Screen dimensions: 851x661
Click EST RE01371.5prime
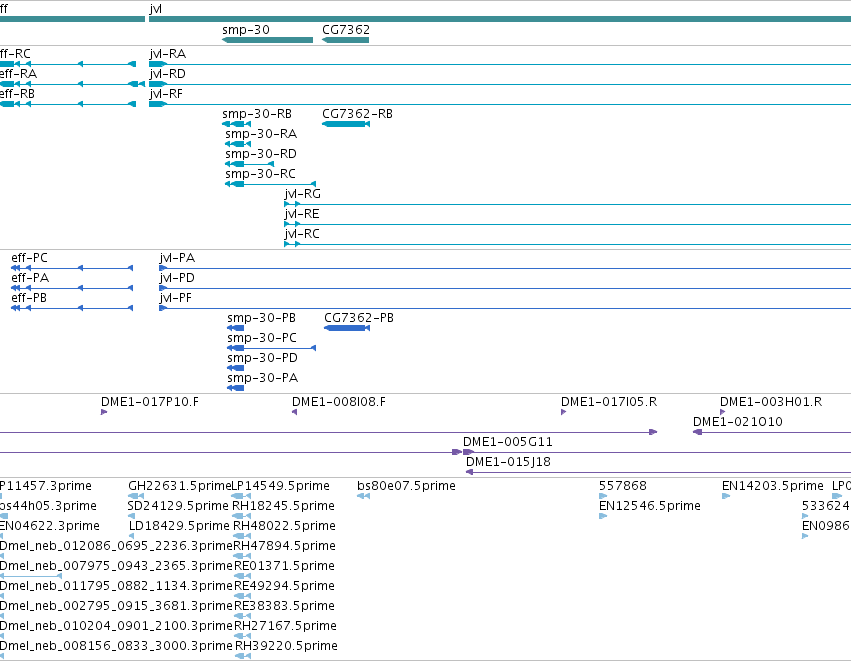242,576
